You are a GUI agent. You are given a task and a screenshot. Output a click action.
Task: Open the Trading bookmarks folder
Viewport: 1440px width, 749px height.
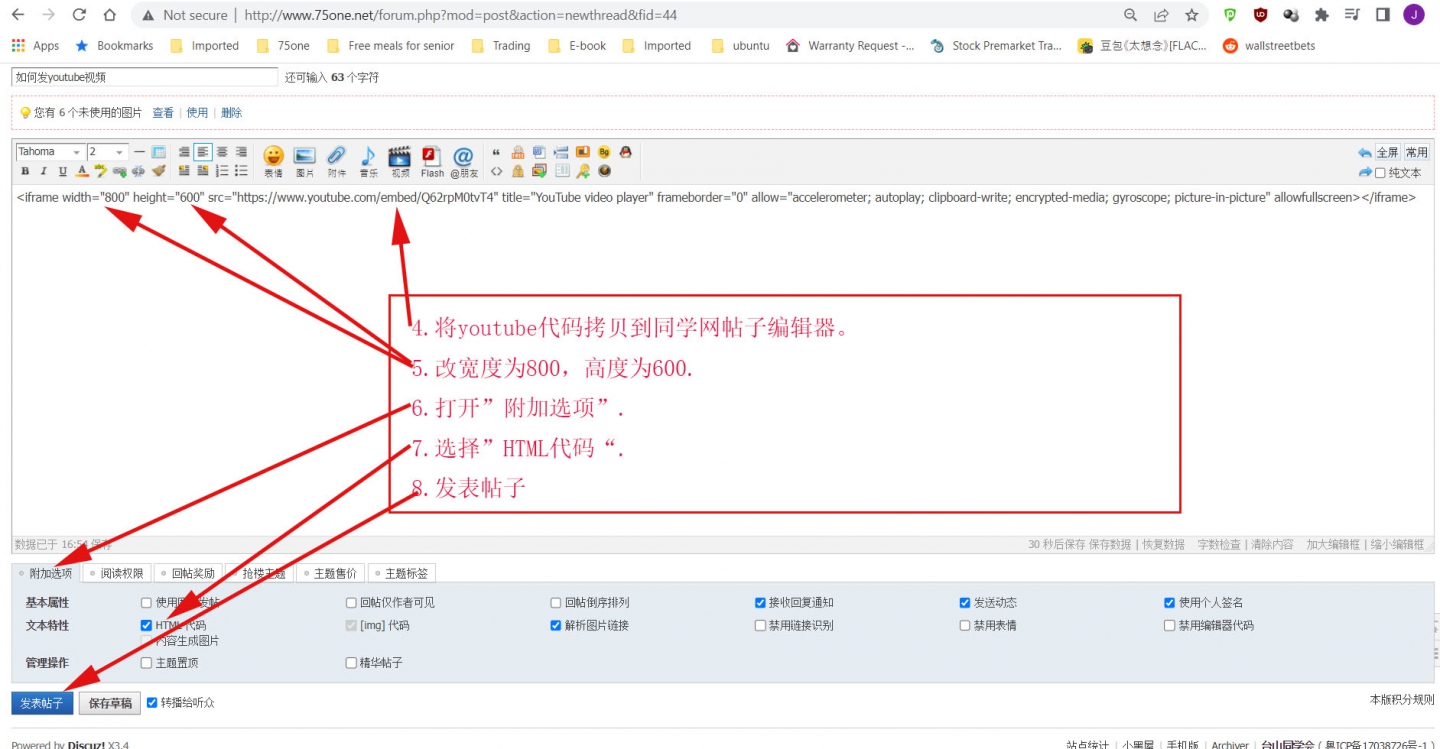click(500, 46)
